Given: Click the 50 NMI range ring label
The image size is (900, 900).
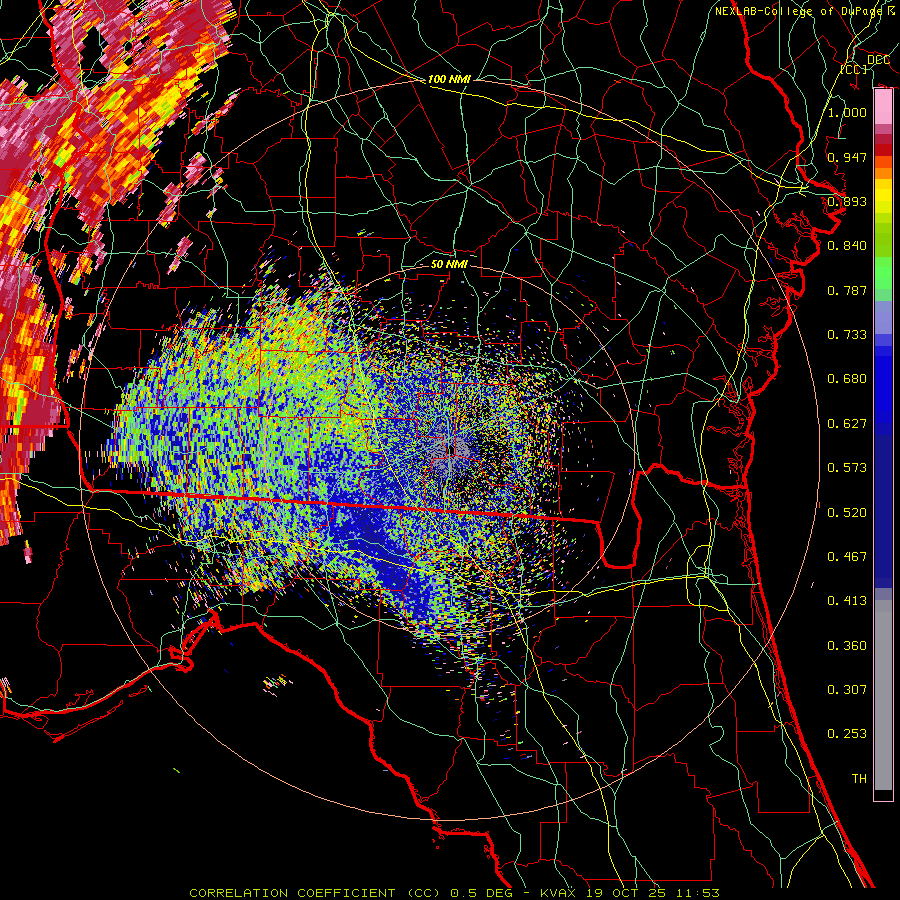Looking at the screenshot, I should coord(449,264).
